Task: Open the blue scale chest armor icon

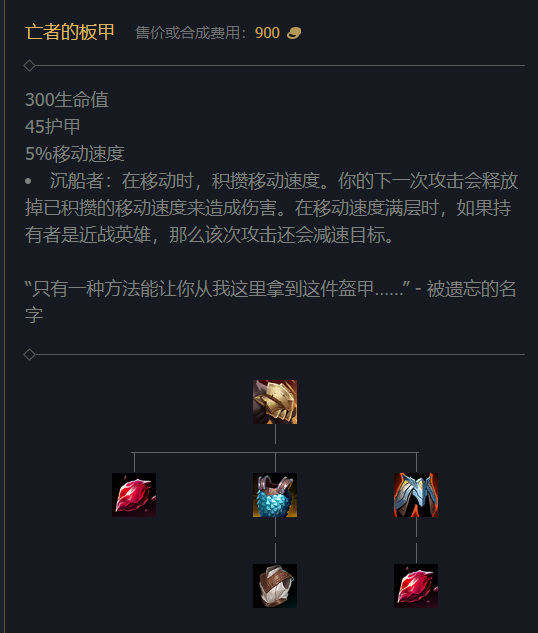Action: pyautogui.click(x=275, y=495)
